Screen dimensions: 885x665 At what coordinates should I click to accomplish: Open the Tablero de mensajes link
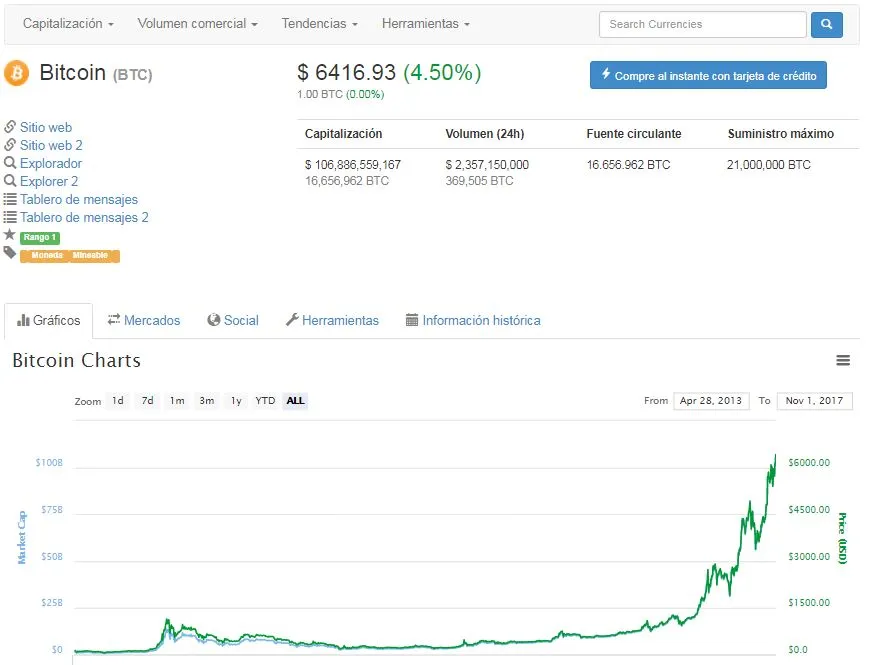pos(78,199)
